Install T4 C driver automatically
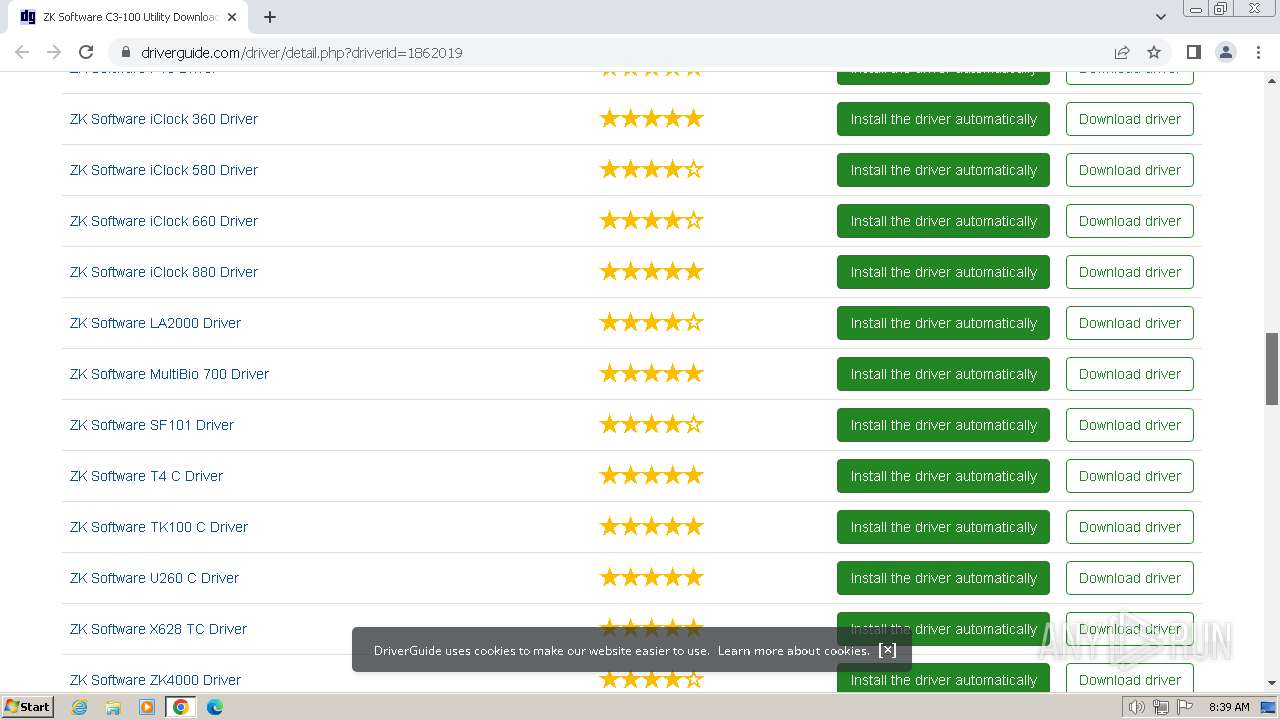The height and width of the screenshot is (720, 1280). click(943, 476)
